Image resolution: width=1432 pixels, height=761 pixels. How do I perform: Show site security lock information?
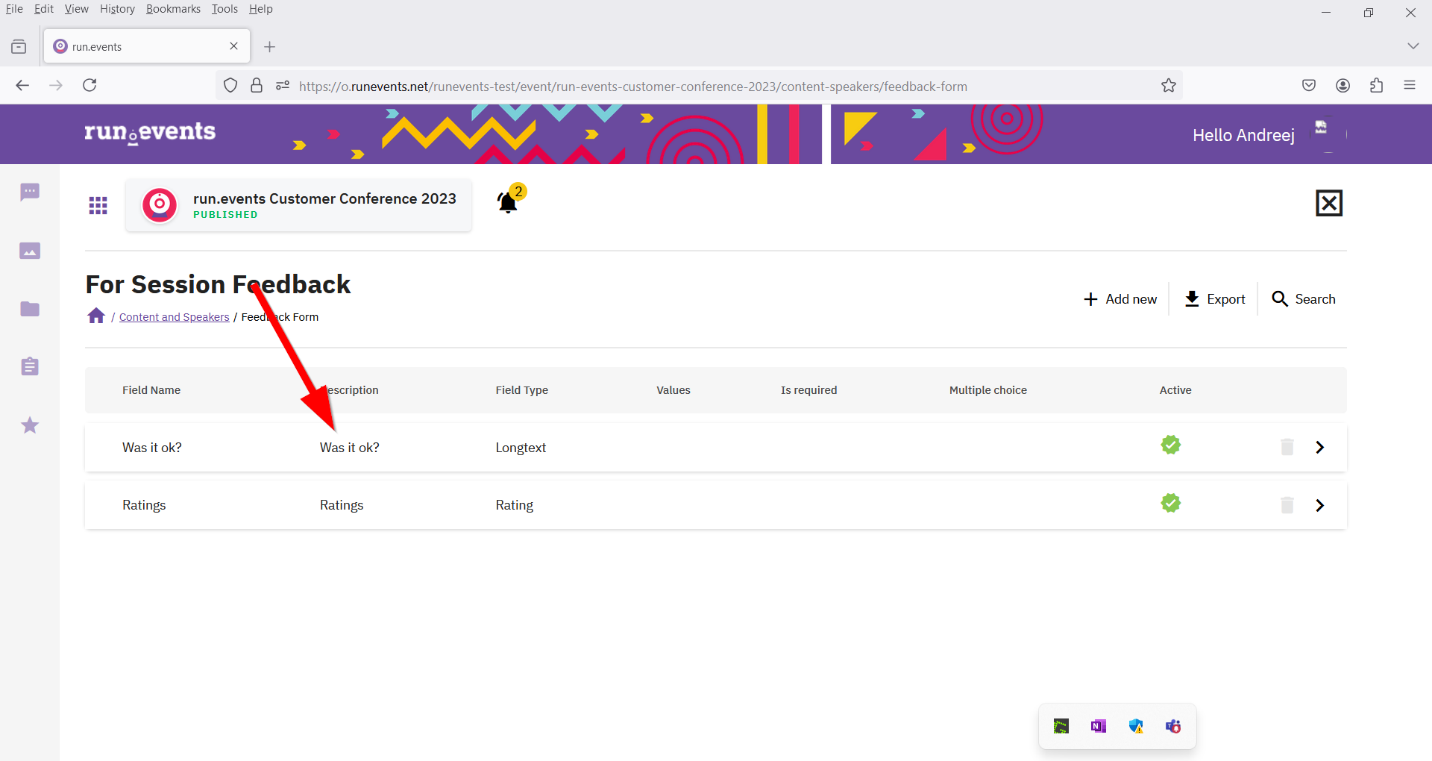coord(256,86)
